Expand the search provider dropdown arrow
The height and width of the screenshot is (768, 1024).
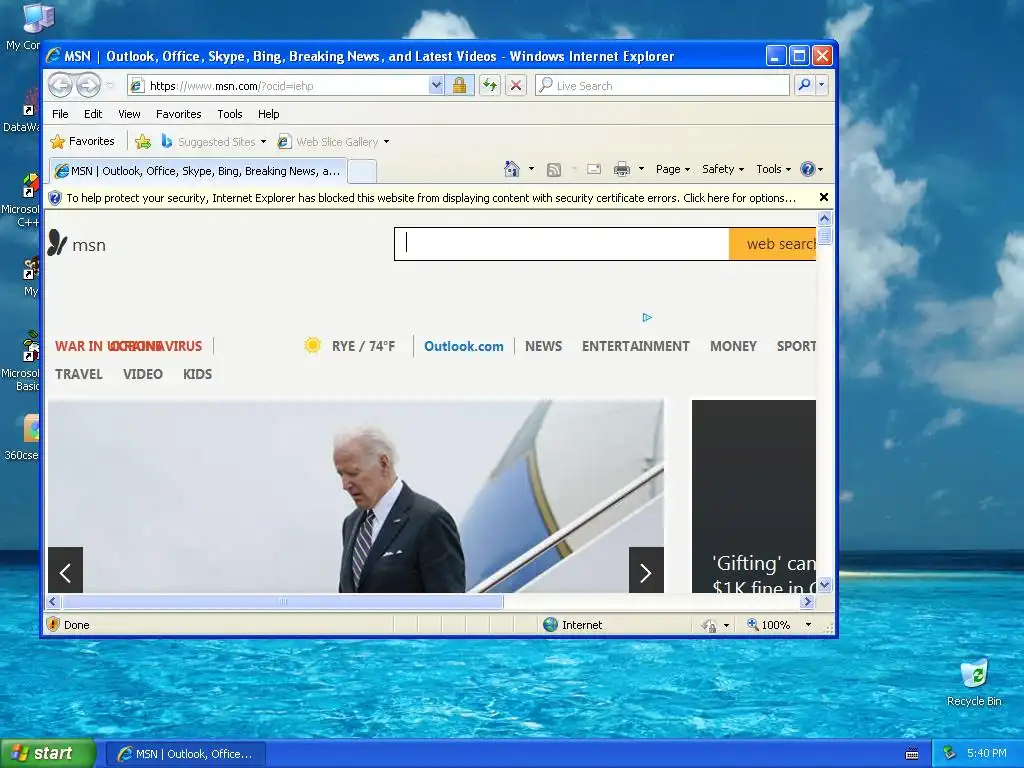(x=822, y=86)
